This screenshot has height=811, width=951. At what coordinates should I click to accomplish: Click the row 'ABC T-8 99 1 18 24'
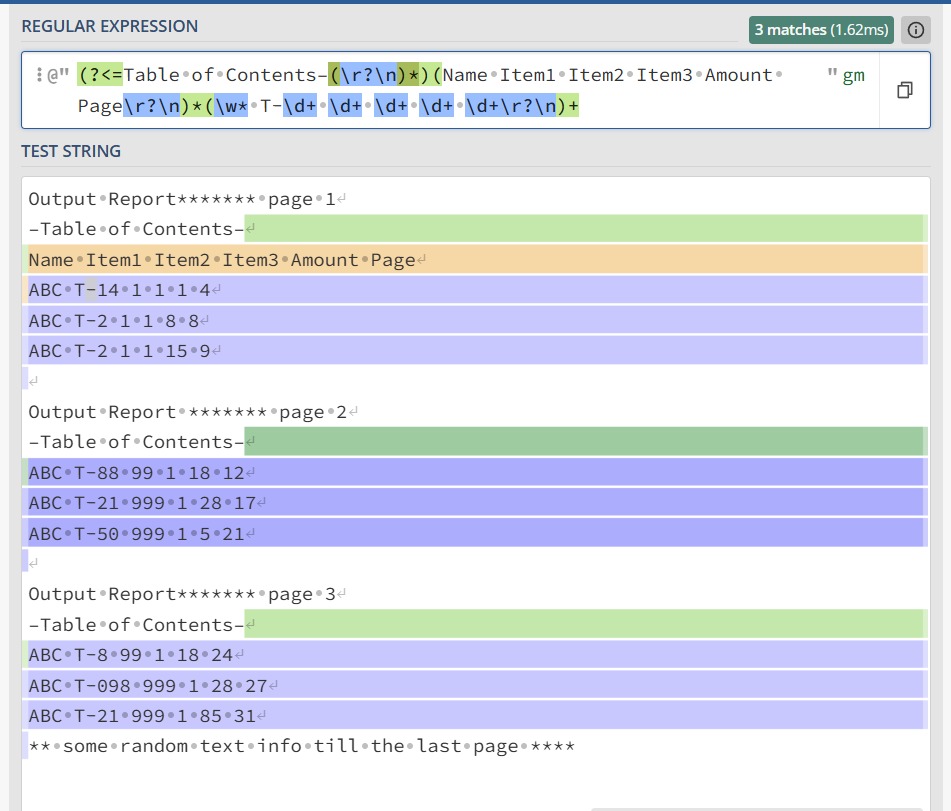pyautogui.click(x=131, y=655)
